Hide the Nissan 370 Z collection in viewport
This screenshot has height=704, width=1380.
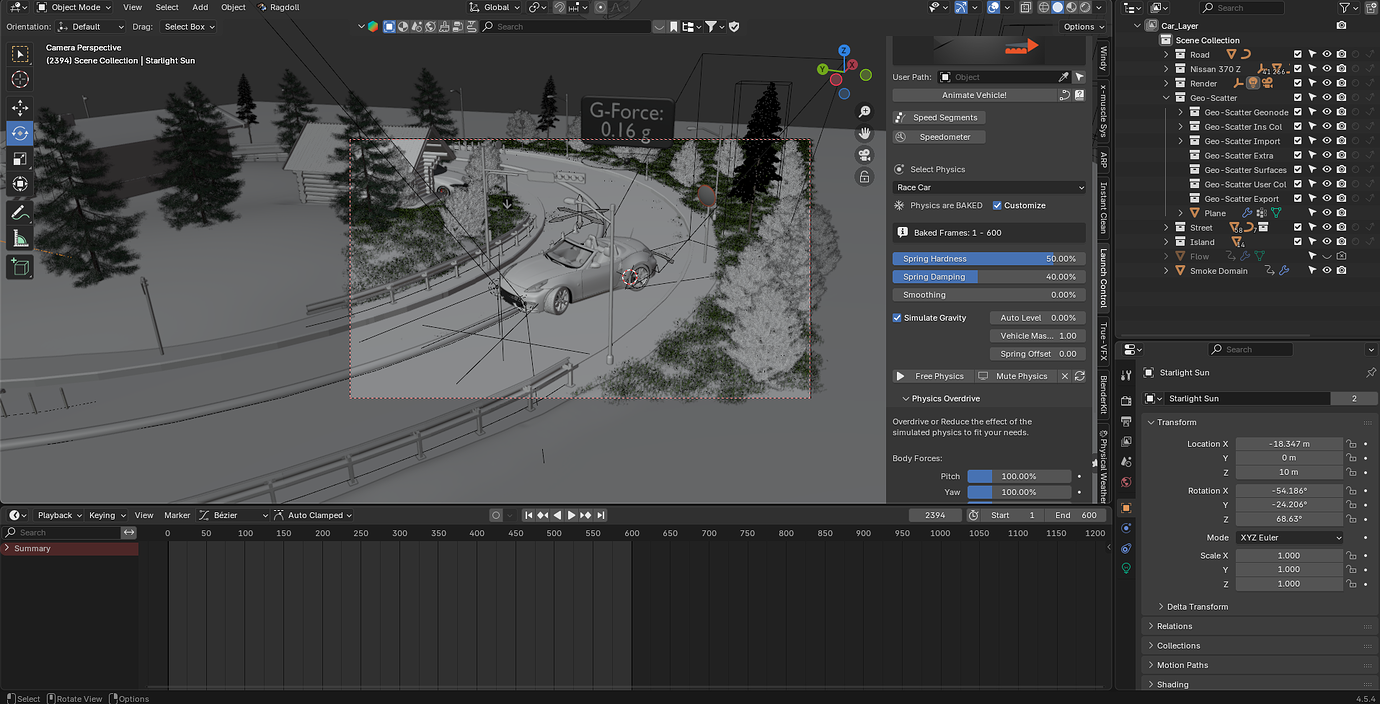coord(1327,69)
